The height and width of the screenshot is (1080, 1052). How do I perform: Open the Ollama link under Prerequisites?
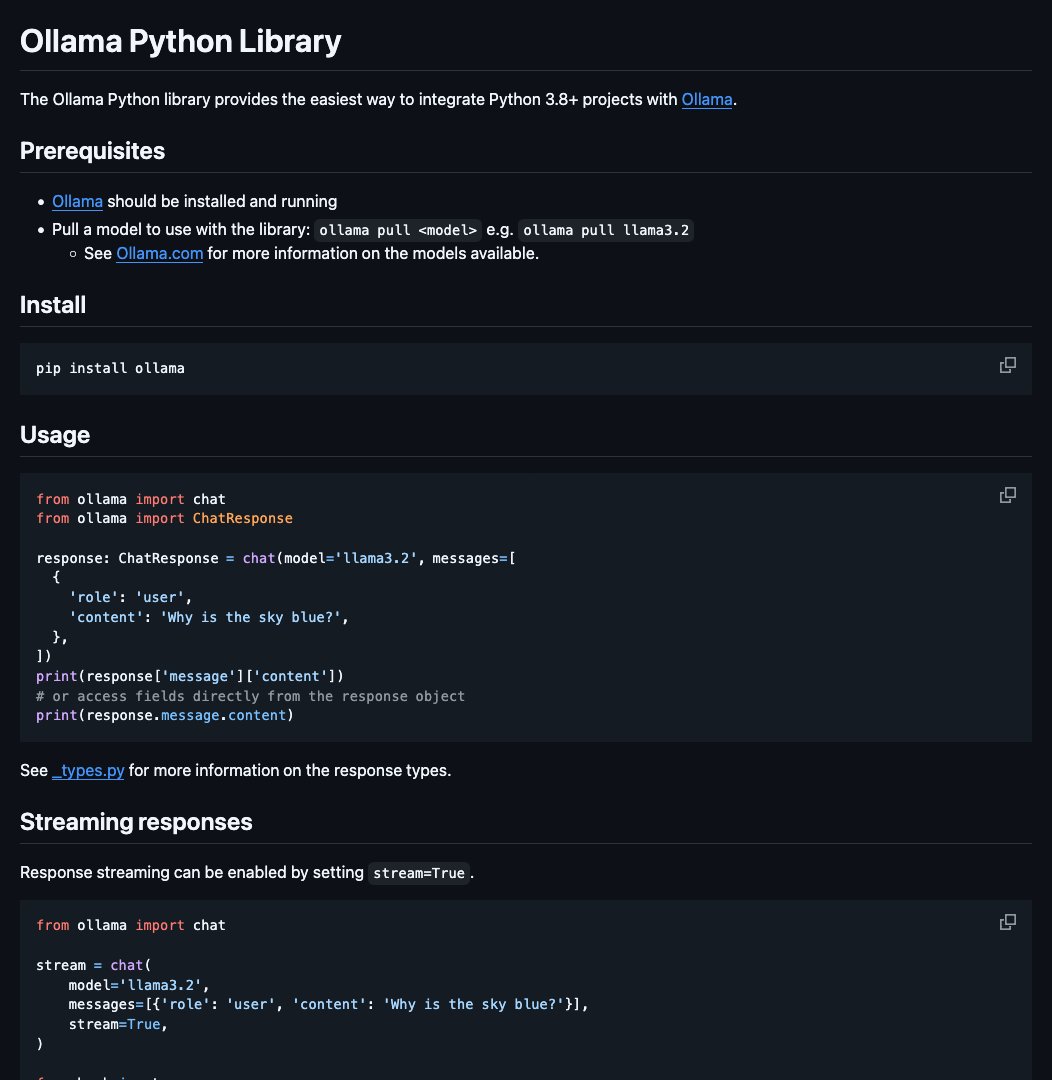[x=77, y=202]
